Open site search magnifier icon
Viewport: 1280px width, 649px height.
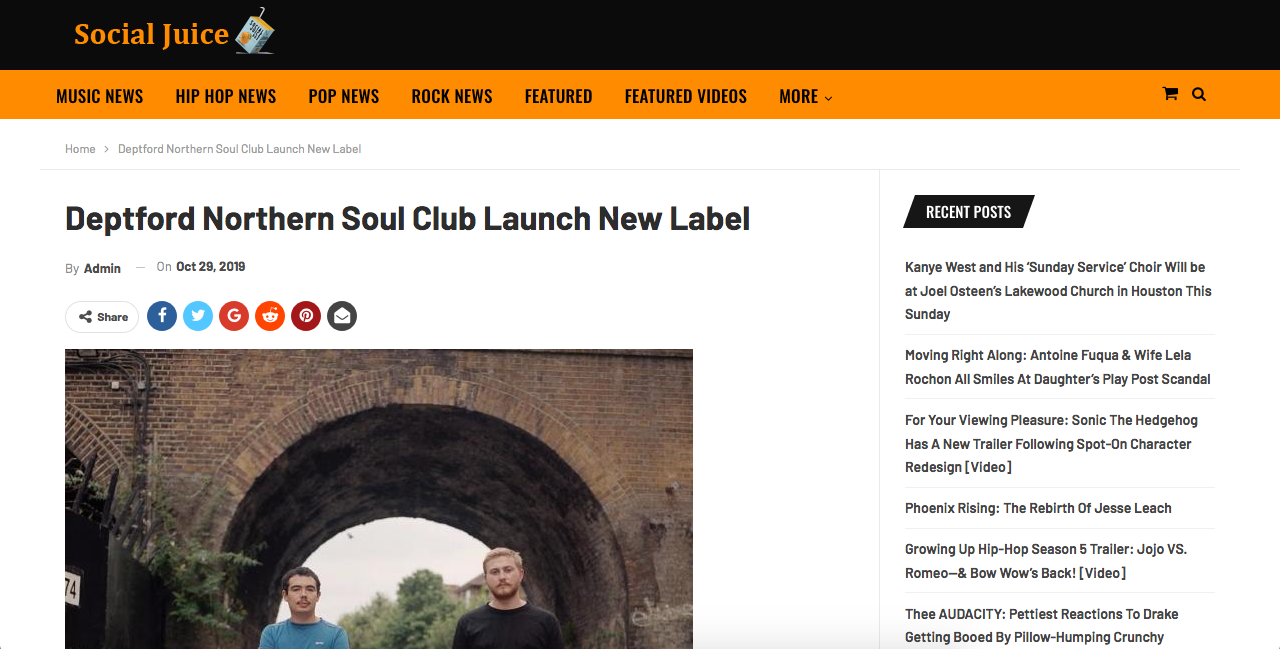(x=1199, y=94)
